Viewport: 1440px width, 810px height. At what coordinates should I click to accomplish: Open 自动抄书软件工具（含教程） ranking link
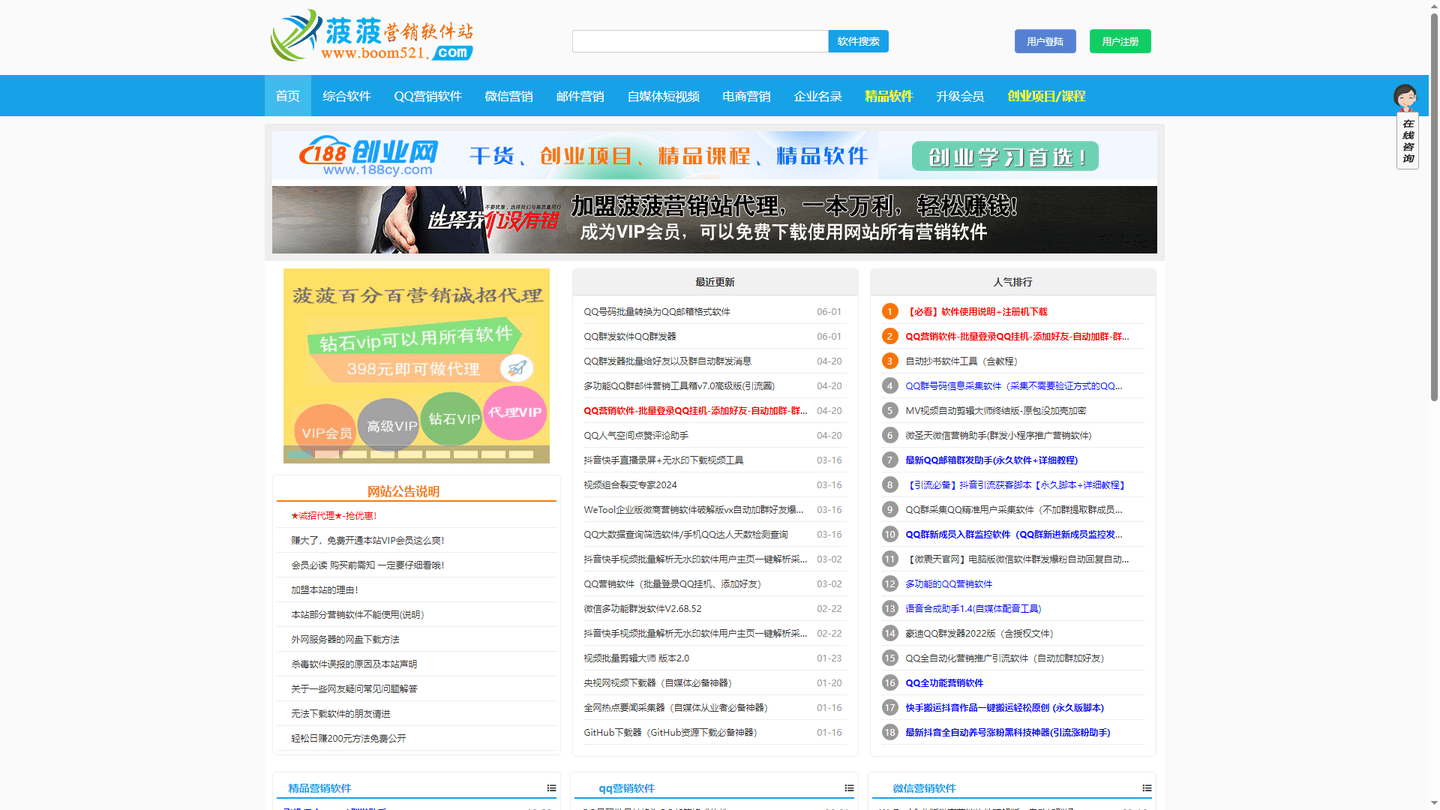click(961, 361)
